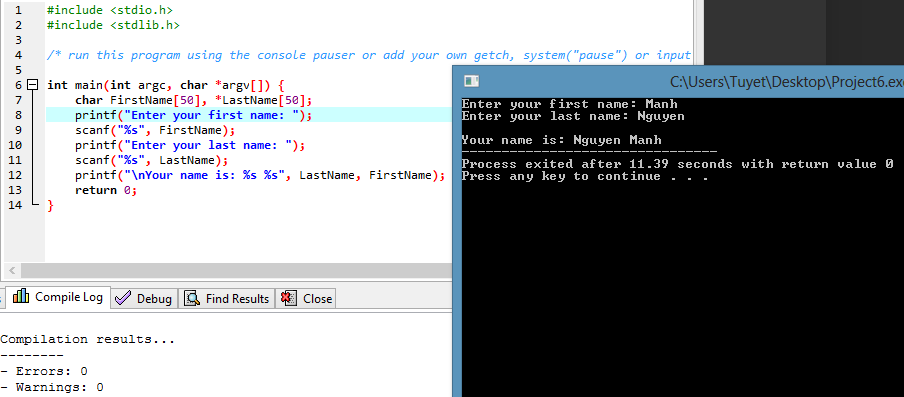The height and width of the screenshot is (397, 904).
Task: Place cursor on '#include <stdlib.h>' line
Action: [113, 25]
